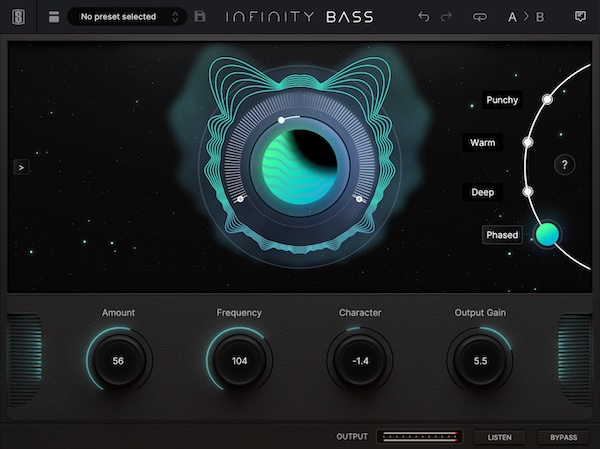Open the feedback message icon
This screenshot has height=449, width=600.
[x=580, y=16]
